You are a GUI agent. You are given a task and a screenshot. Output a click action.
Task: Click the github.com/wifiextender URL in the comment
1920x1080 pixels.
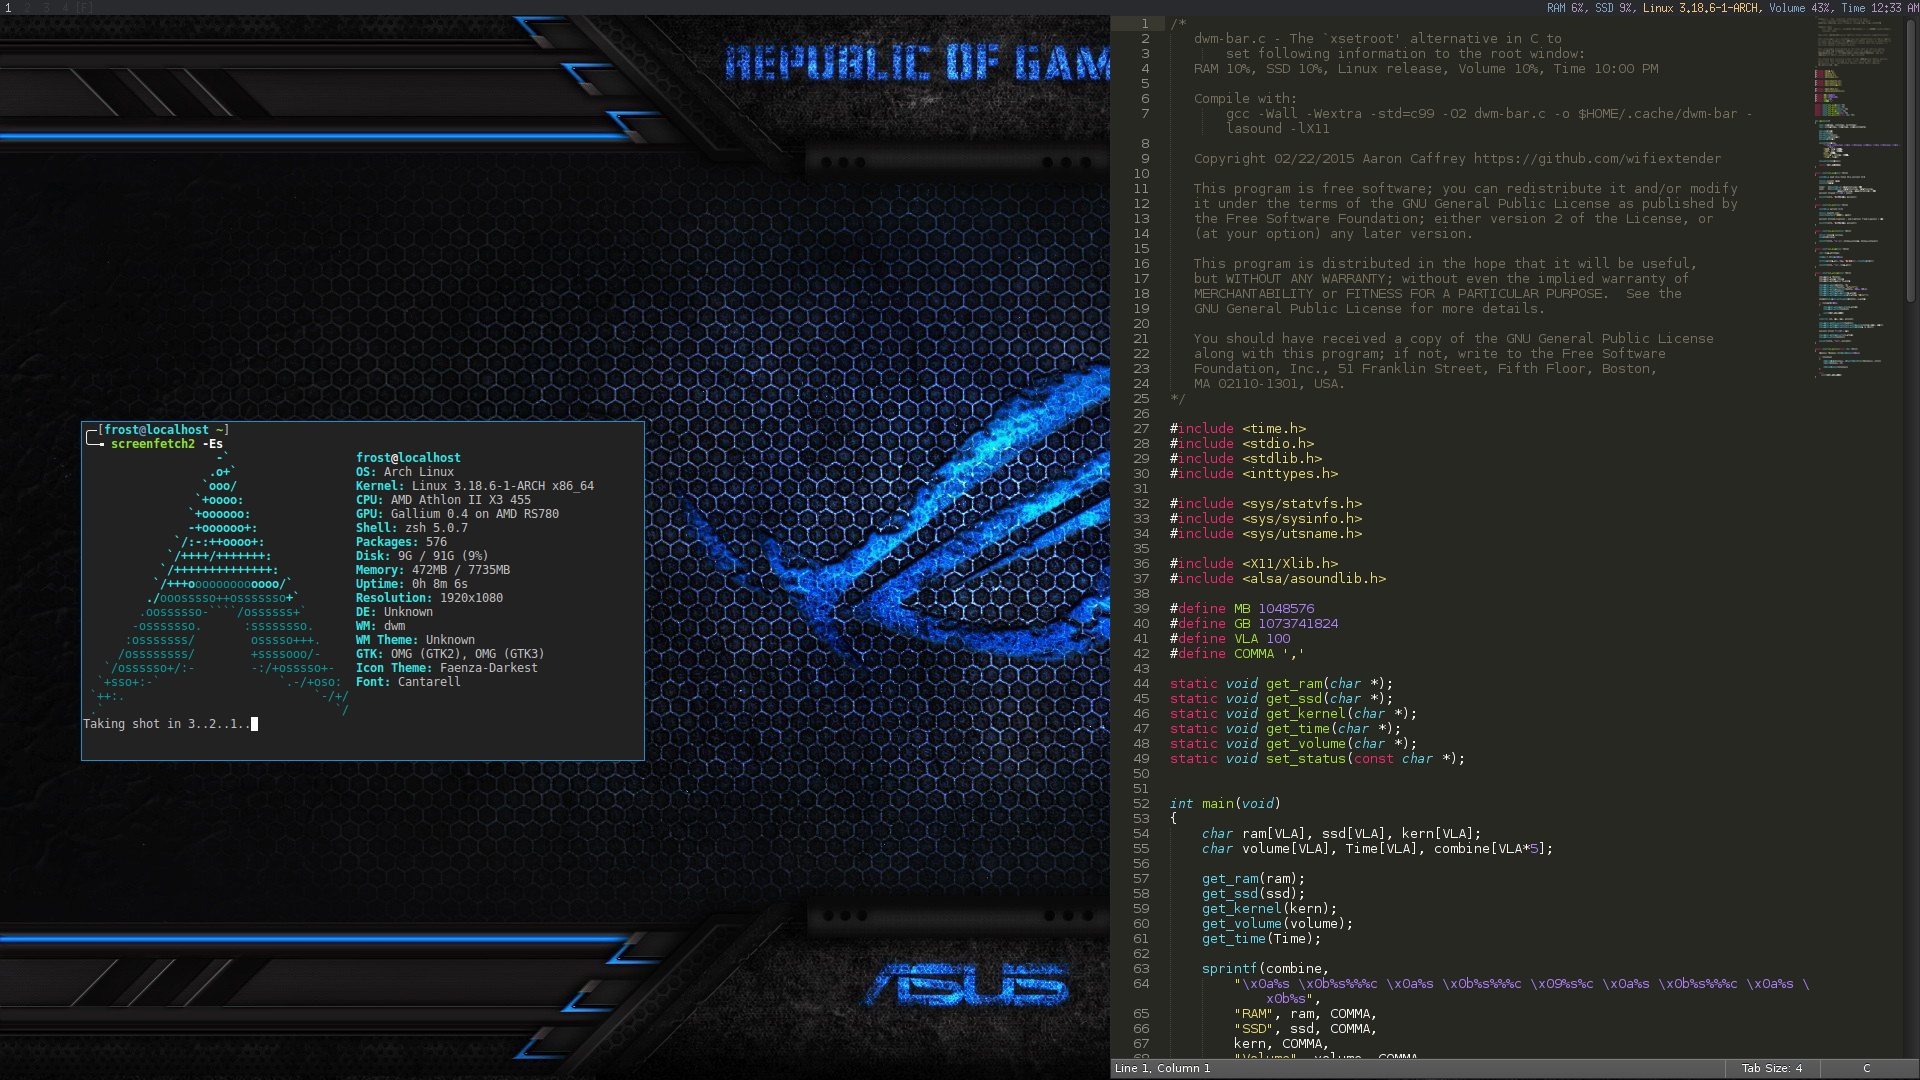coord(1597,159)
